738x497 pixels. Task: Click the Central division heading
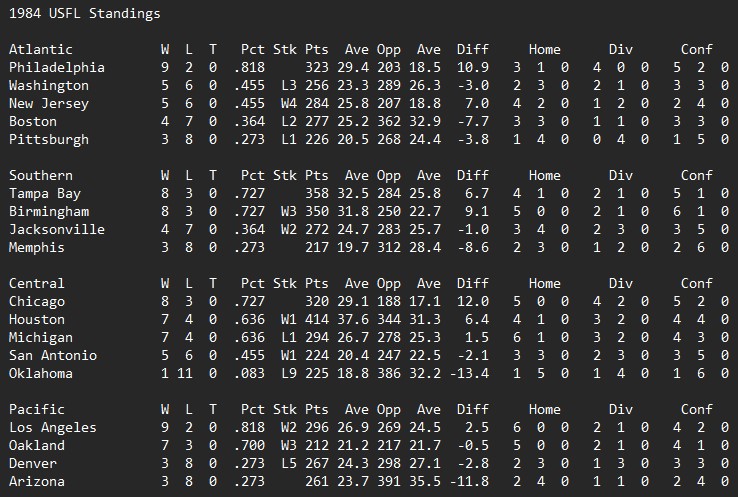(36, 284)
